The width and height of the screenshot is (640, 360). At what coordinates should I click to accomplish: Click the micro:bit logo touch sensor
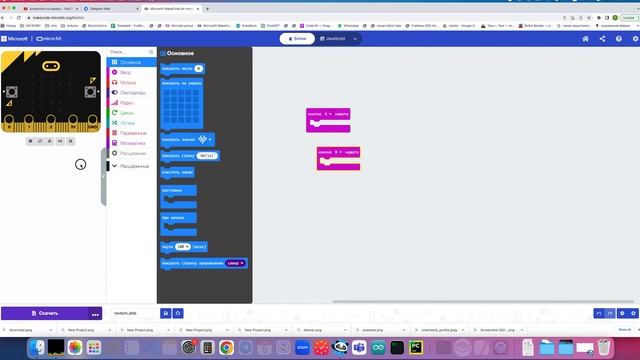click(51, 66)
